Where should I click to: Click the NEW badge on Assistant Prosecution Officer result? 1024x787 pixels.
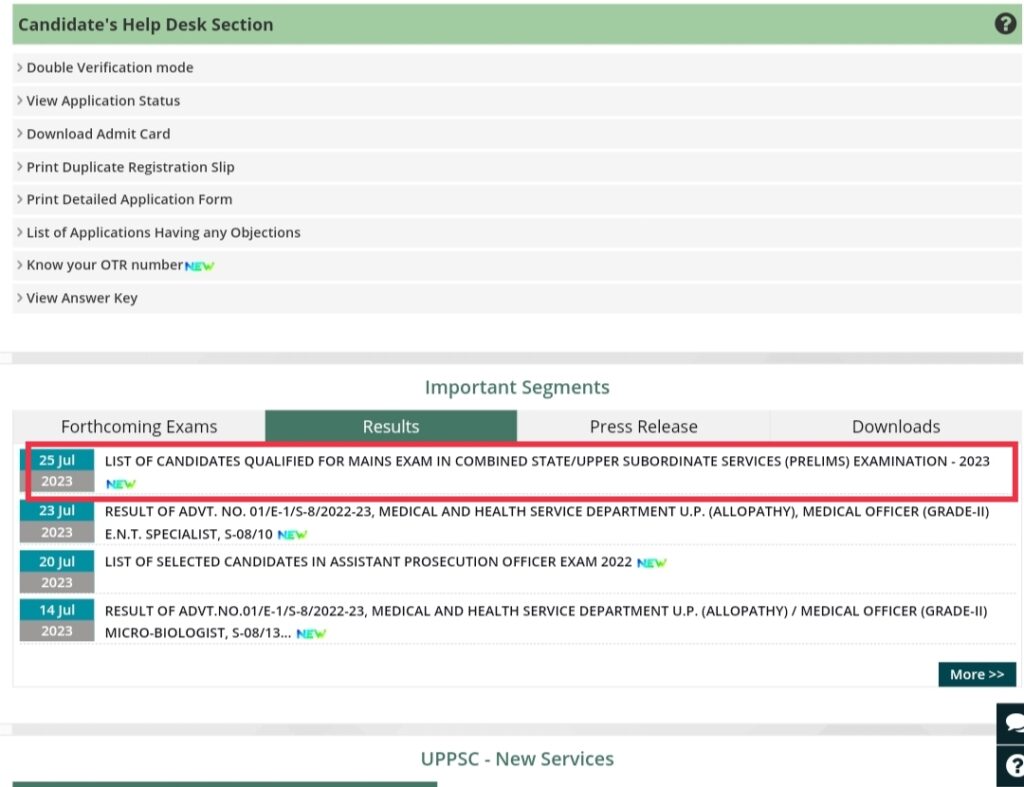click(650, 562)
